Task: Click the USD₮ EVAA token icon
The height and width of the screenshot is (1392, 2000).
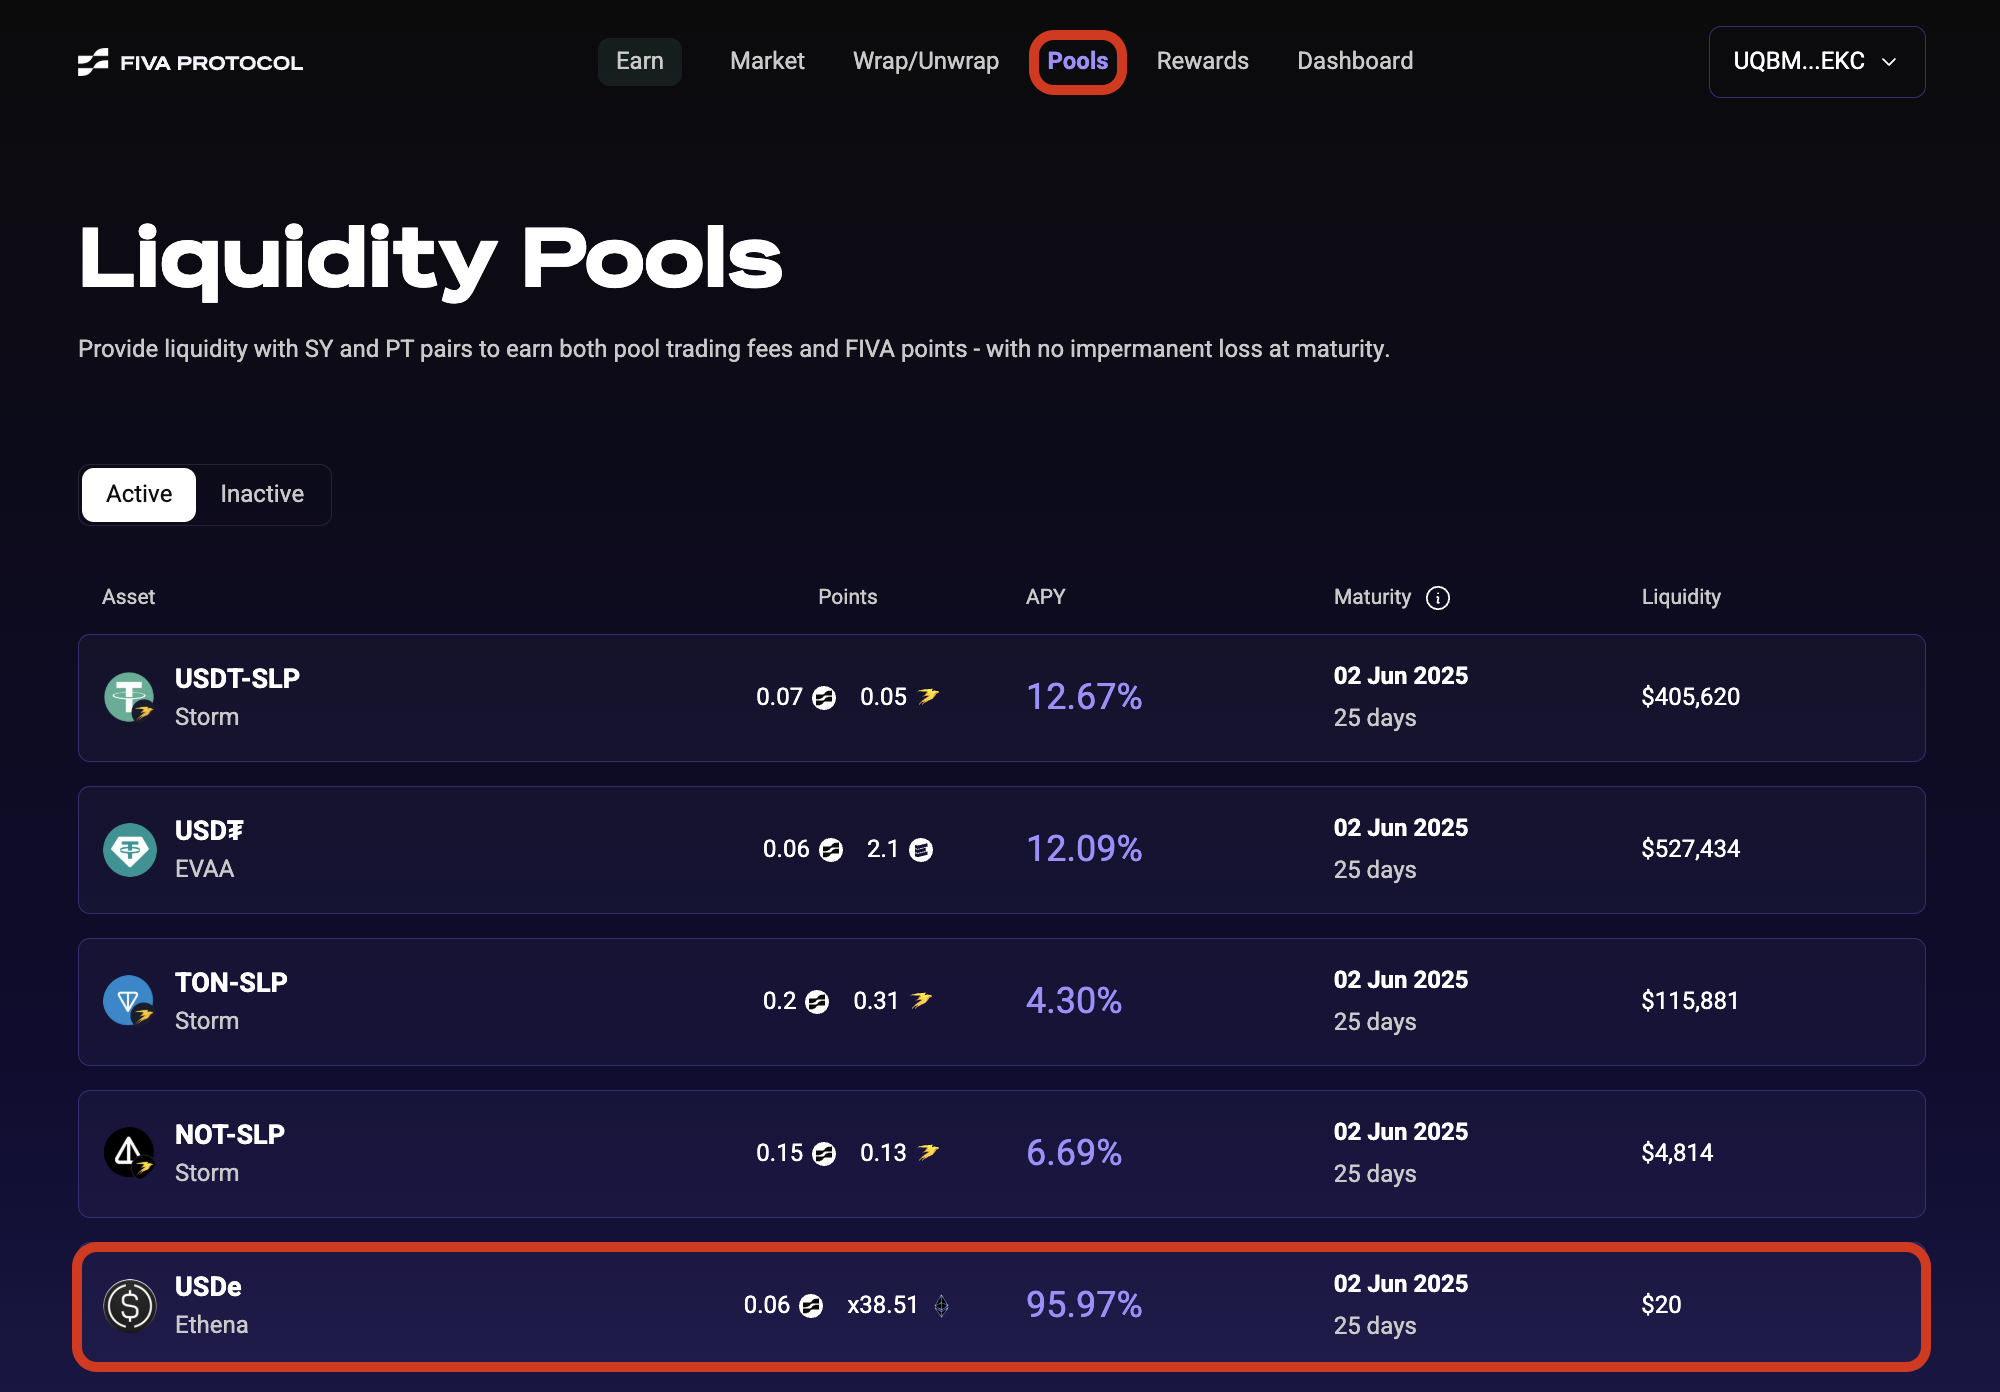Action: [x=129, y=849]
